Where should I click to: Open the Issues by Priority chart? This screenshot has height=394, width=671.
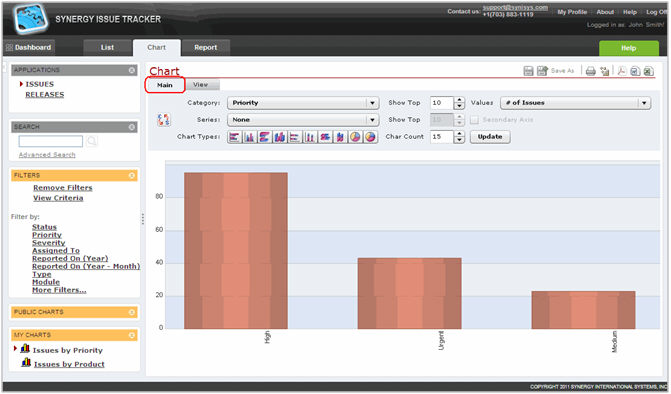pos(68,350)
